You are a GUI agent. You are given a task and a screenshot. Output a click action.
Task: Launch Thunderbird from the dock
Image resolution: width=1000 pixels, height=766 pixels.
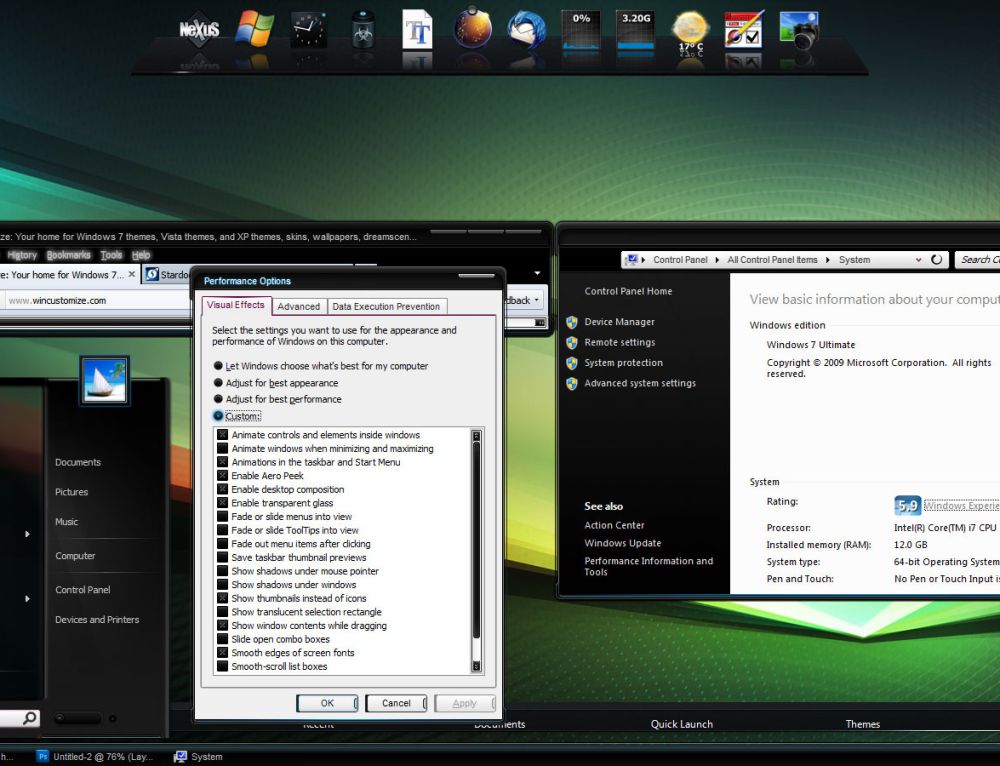coord(526,29)
